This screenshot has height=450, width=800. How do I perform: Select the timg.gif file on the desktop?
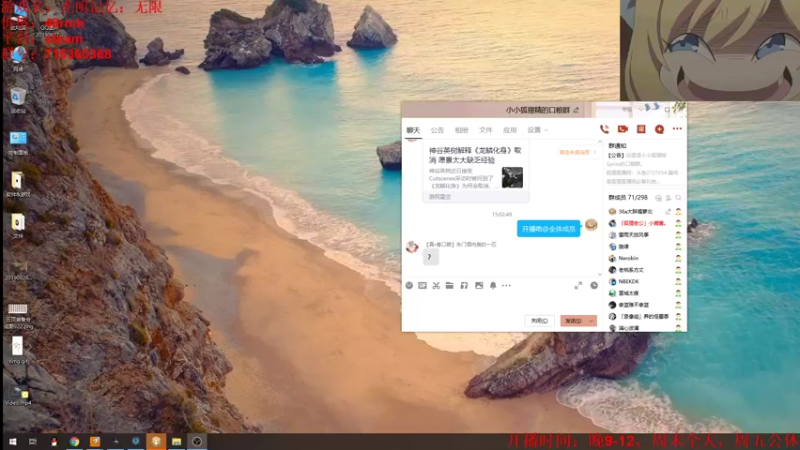coord(18,350)
